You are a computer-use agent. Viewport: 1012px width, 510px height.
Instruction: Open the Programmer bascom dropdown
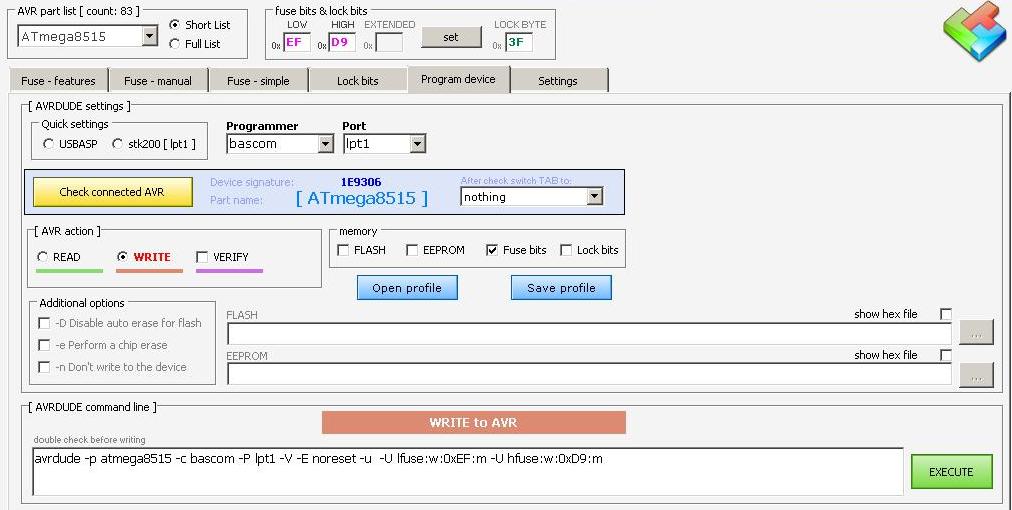click(325, 144)
